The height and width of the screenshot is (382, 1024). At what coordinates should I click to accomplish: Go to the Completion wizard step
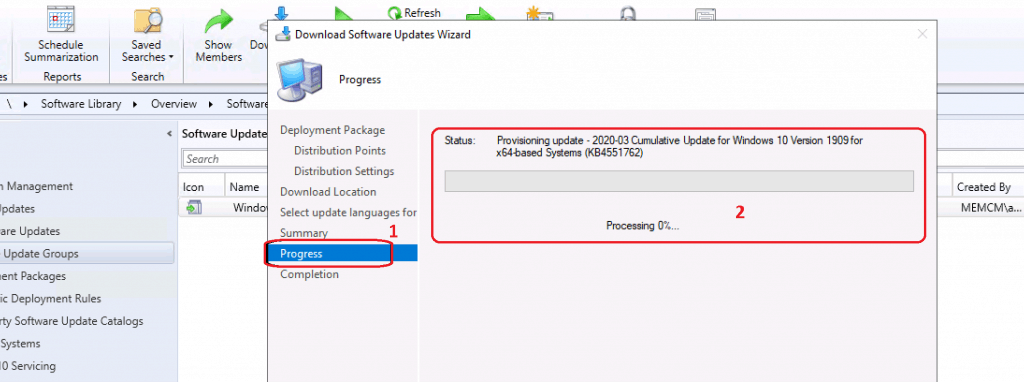click(x=310, y=274)
